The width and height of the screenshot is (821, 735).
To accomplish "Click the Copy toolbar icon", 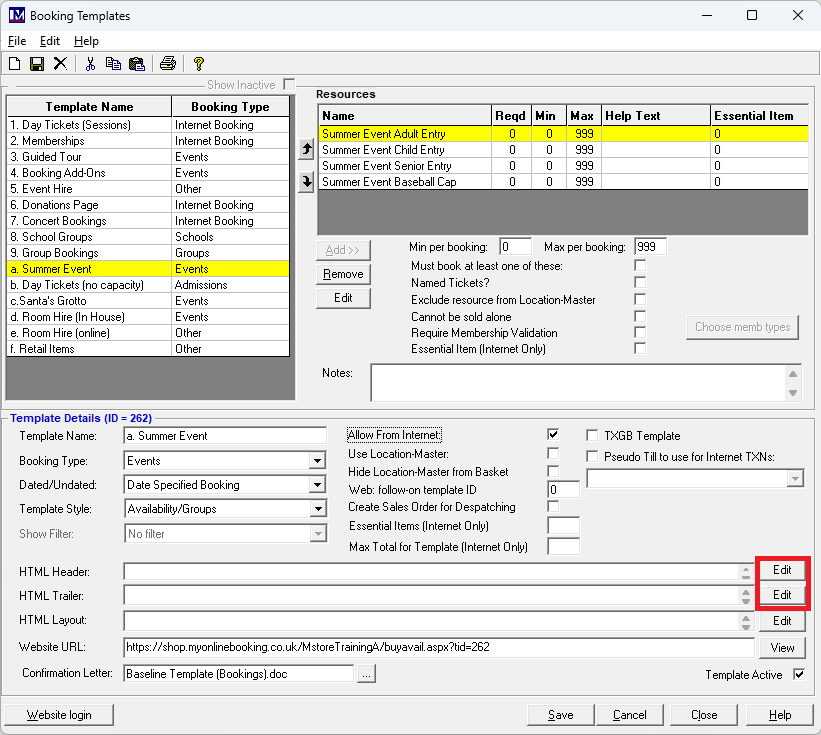I will [113, 64].
